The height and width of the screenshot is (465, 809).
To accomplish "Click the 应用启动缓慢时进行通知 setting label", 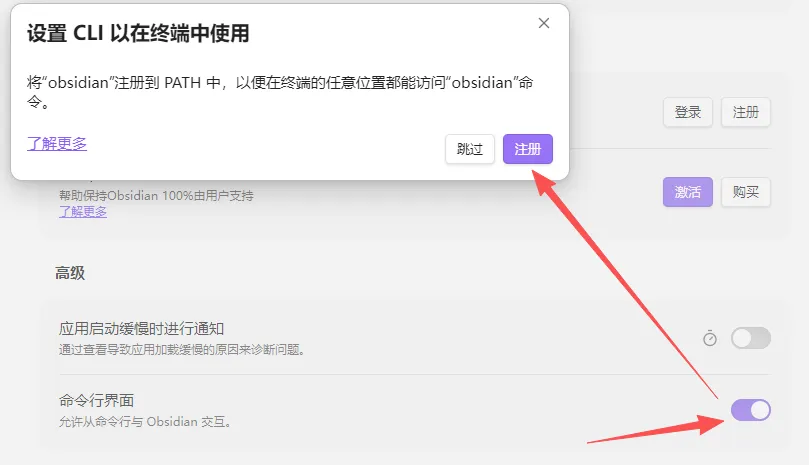I will (x=141, y=329).
